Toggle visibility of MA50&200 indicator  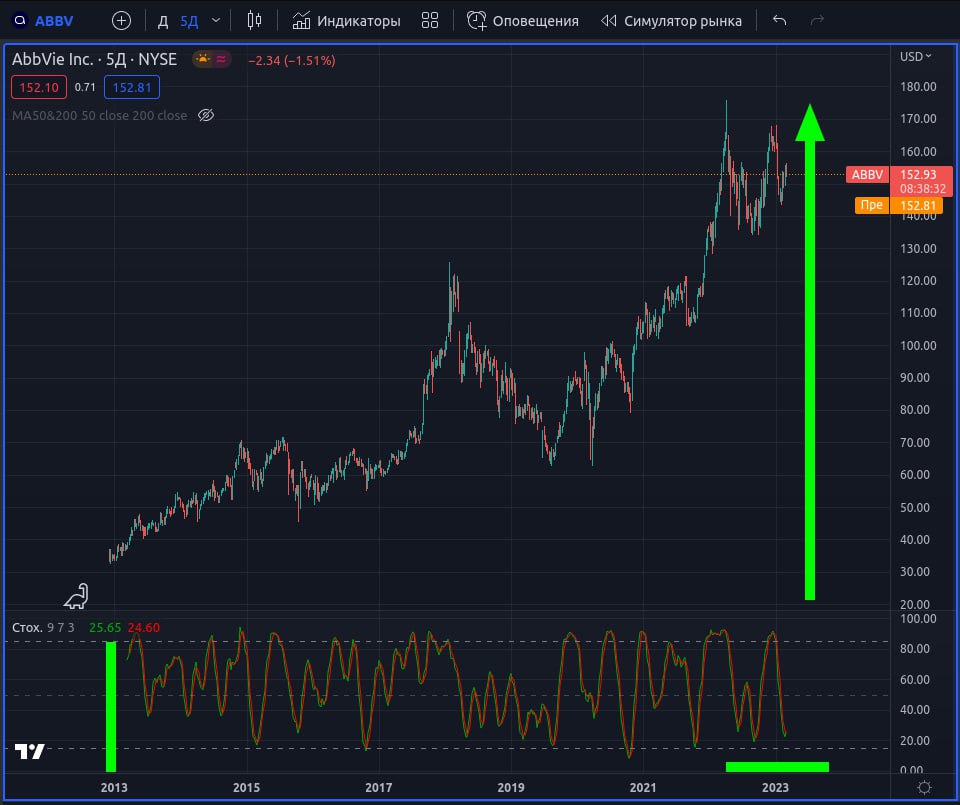pos(206,115)
